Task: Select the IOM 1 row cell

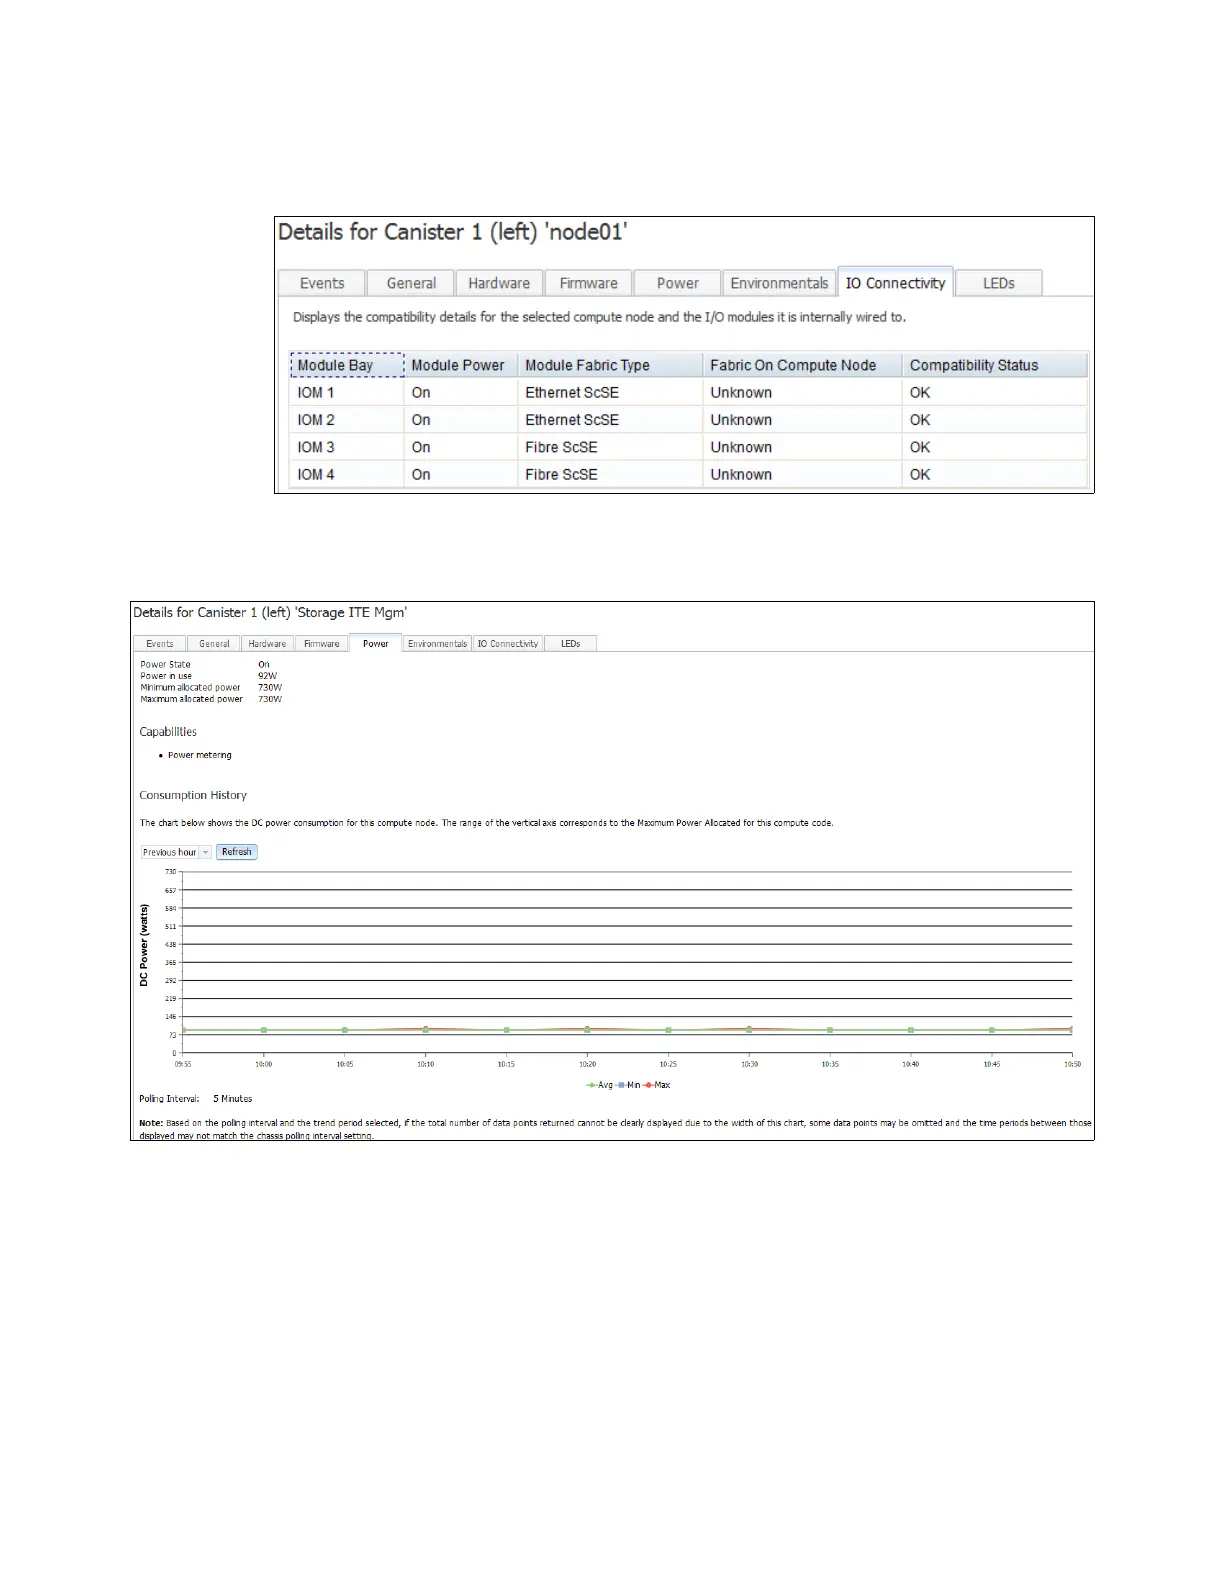Action: pyautogui.click(x=347, y=392)
